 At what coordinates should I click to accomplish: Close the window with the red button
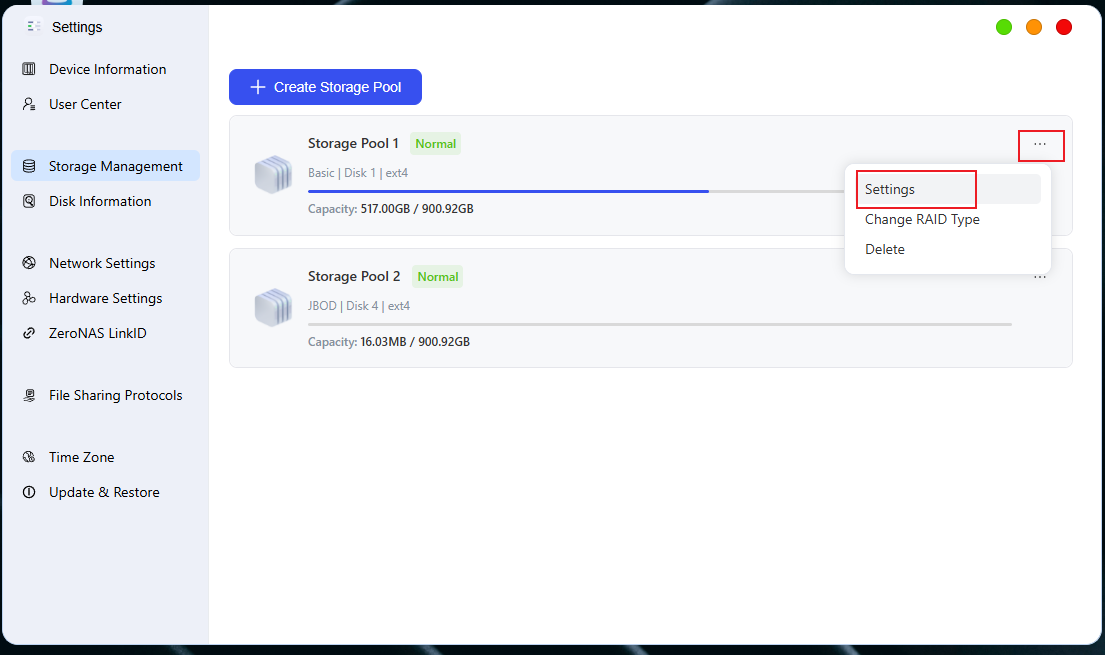click(x=1064, y=27)
